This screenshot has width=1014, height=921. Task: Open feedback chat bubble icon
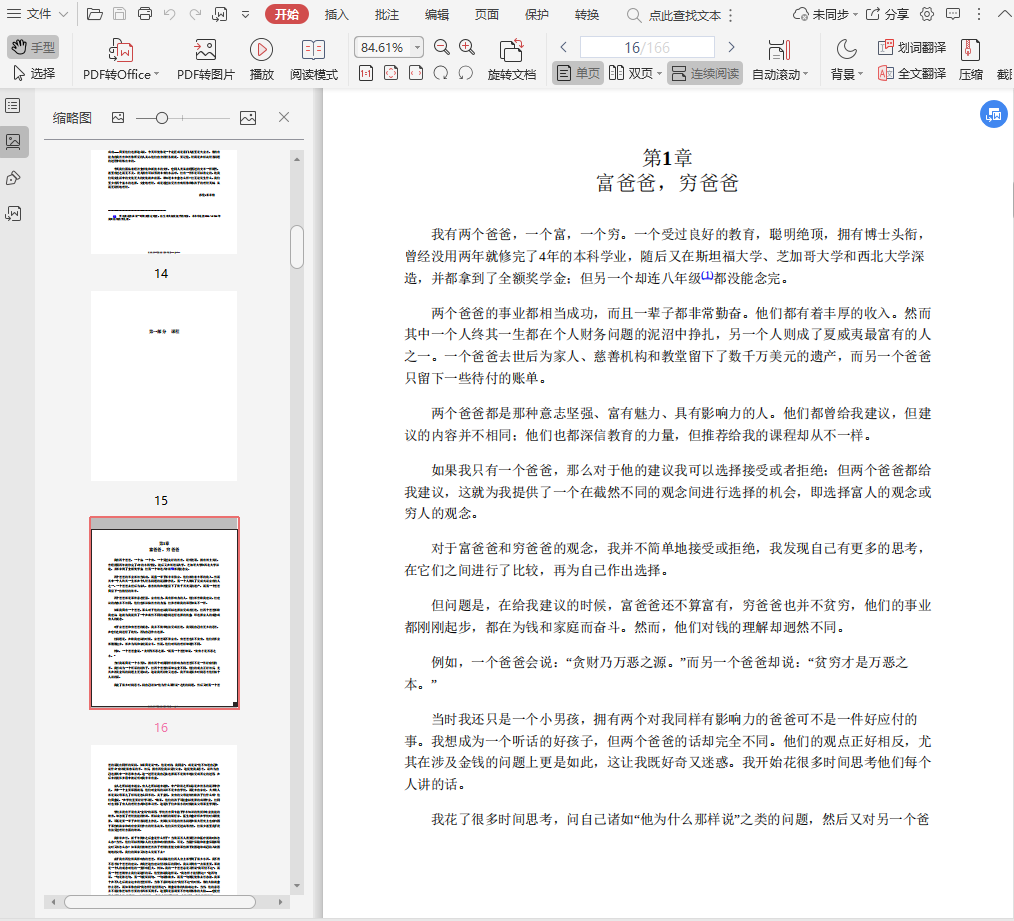pos(953,14)
